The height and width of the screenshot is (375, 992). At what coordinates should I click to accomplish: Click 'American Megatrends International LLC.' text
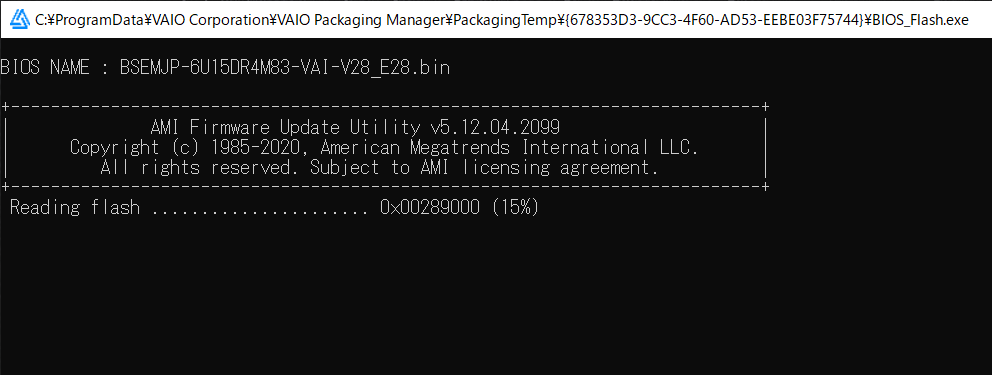509,148
